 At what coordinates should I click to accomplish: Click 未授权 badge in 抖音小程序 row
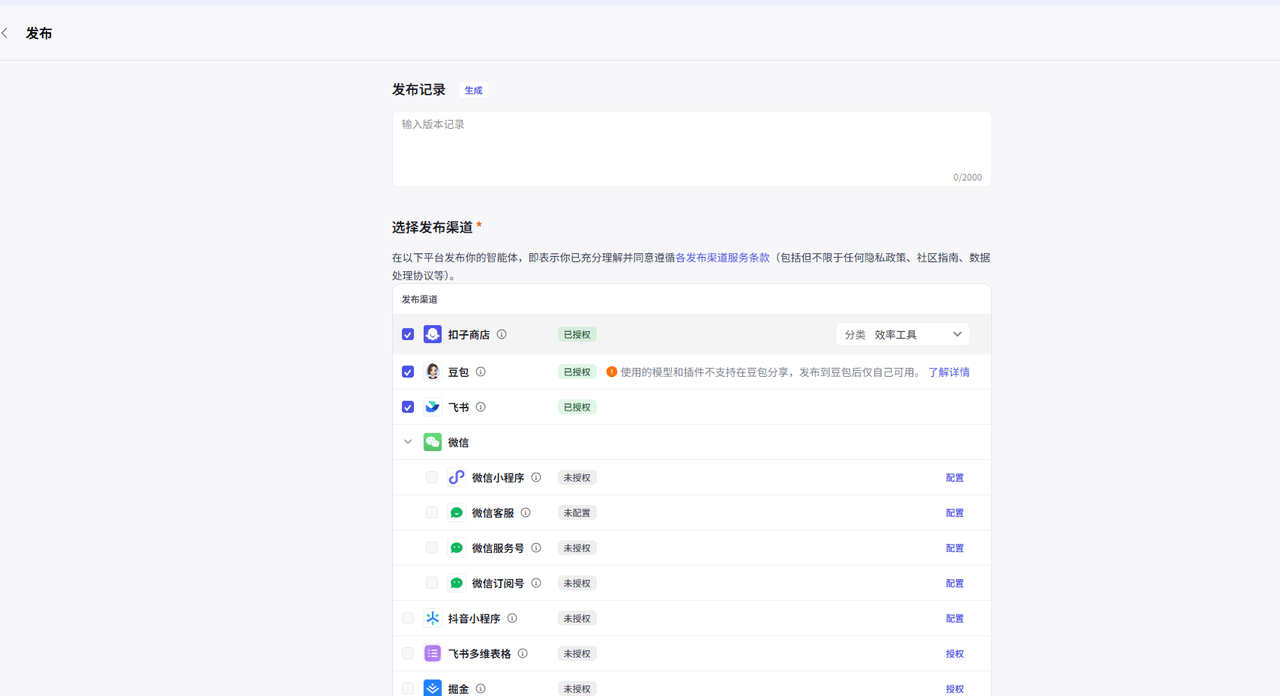[x=577, y=618]
